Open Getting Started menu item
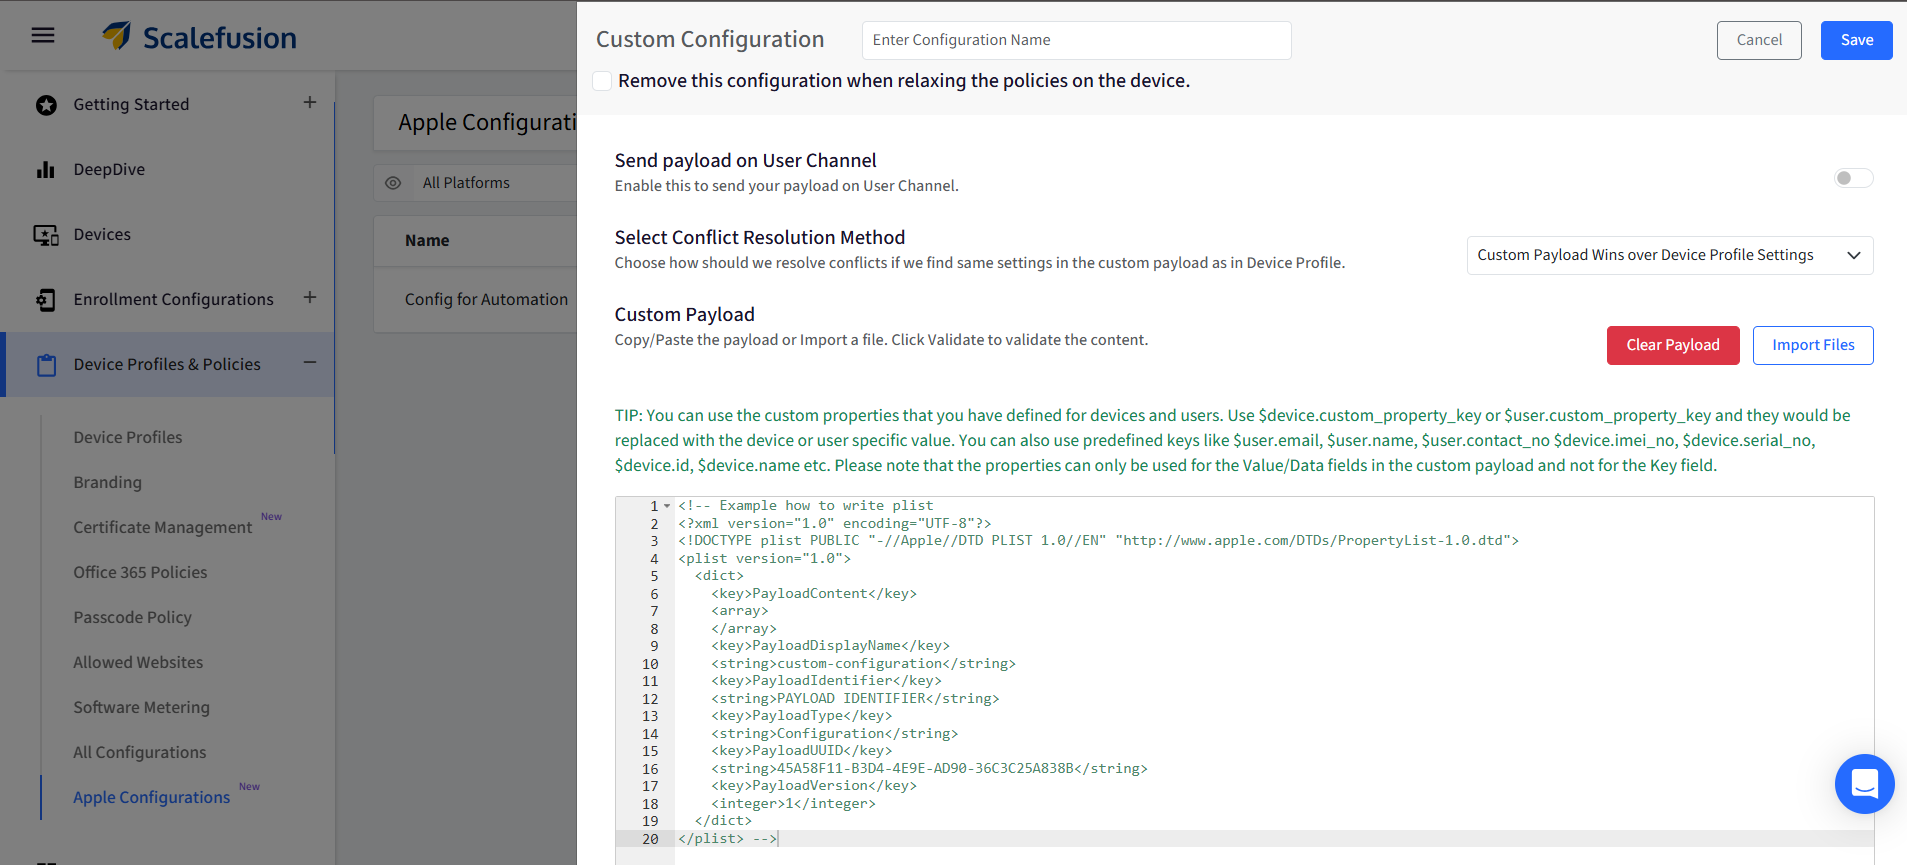 point(131,104)
